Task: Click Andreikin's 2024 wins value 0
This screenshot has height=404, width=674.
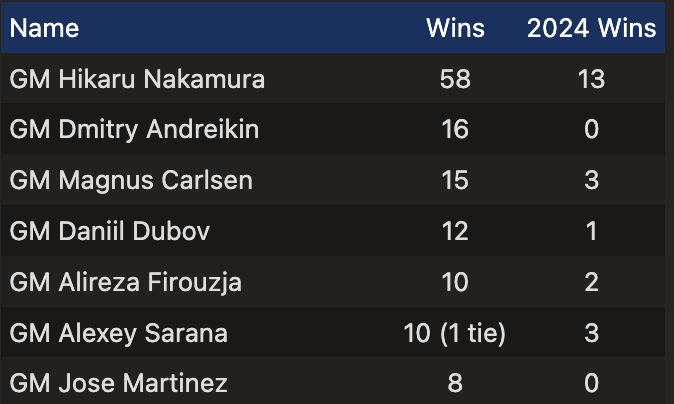Action: point(592,130)
